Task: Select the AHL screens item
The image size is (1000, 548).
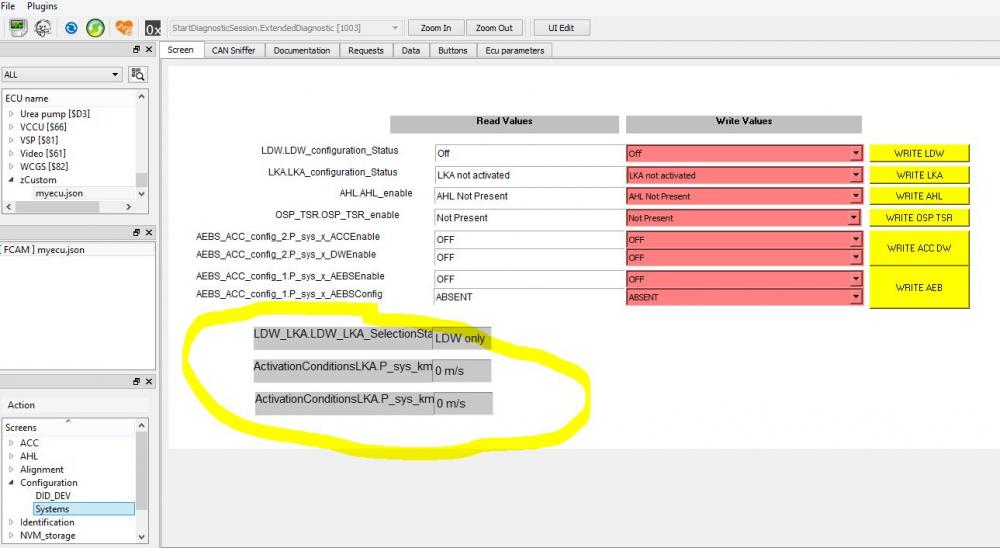Action: coord(29,456)
